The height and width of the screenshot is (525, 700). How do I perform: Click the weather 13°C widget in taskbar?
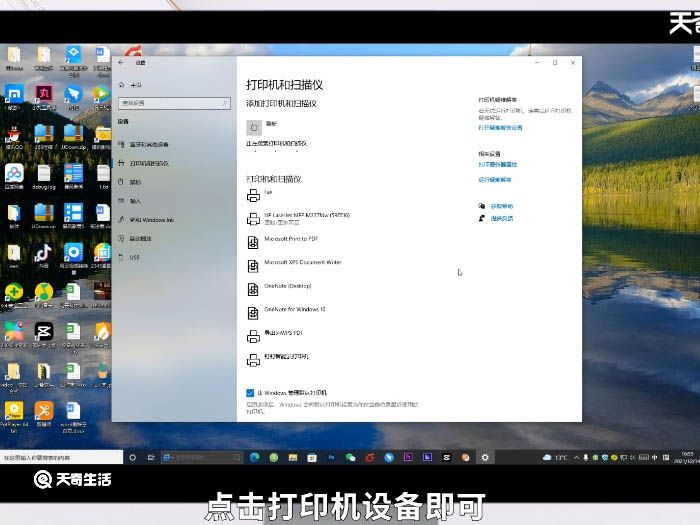pos(555,458)
